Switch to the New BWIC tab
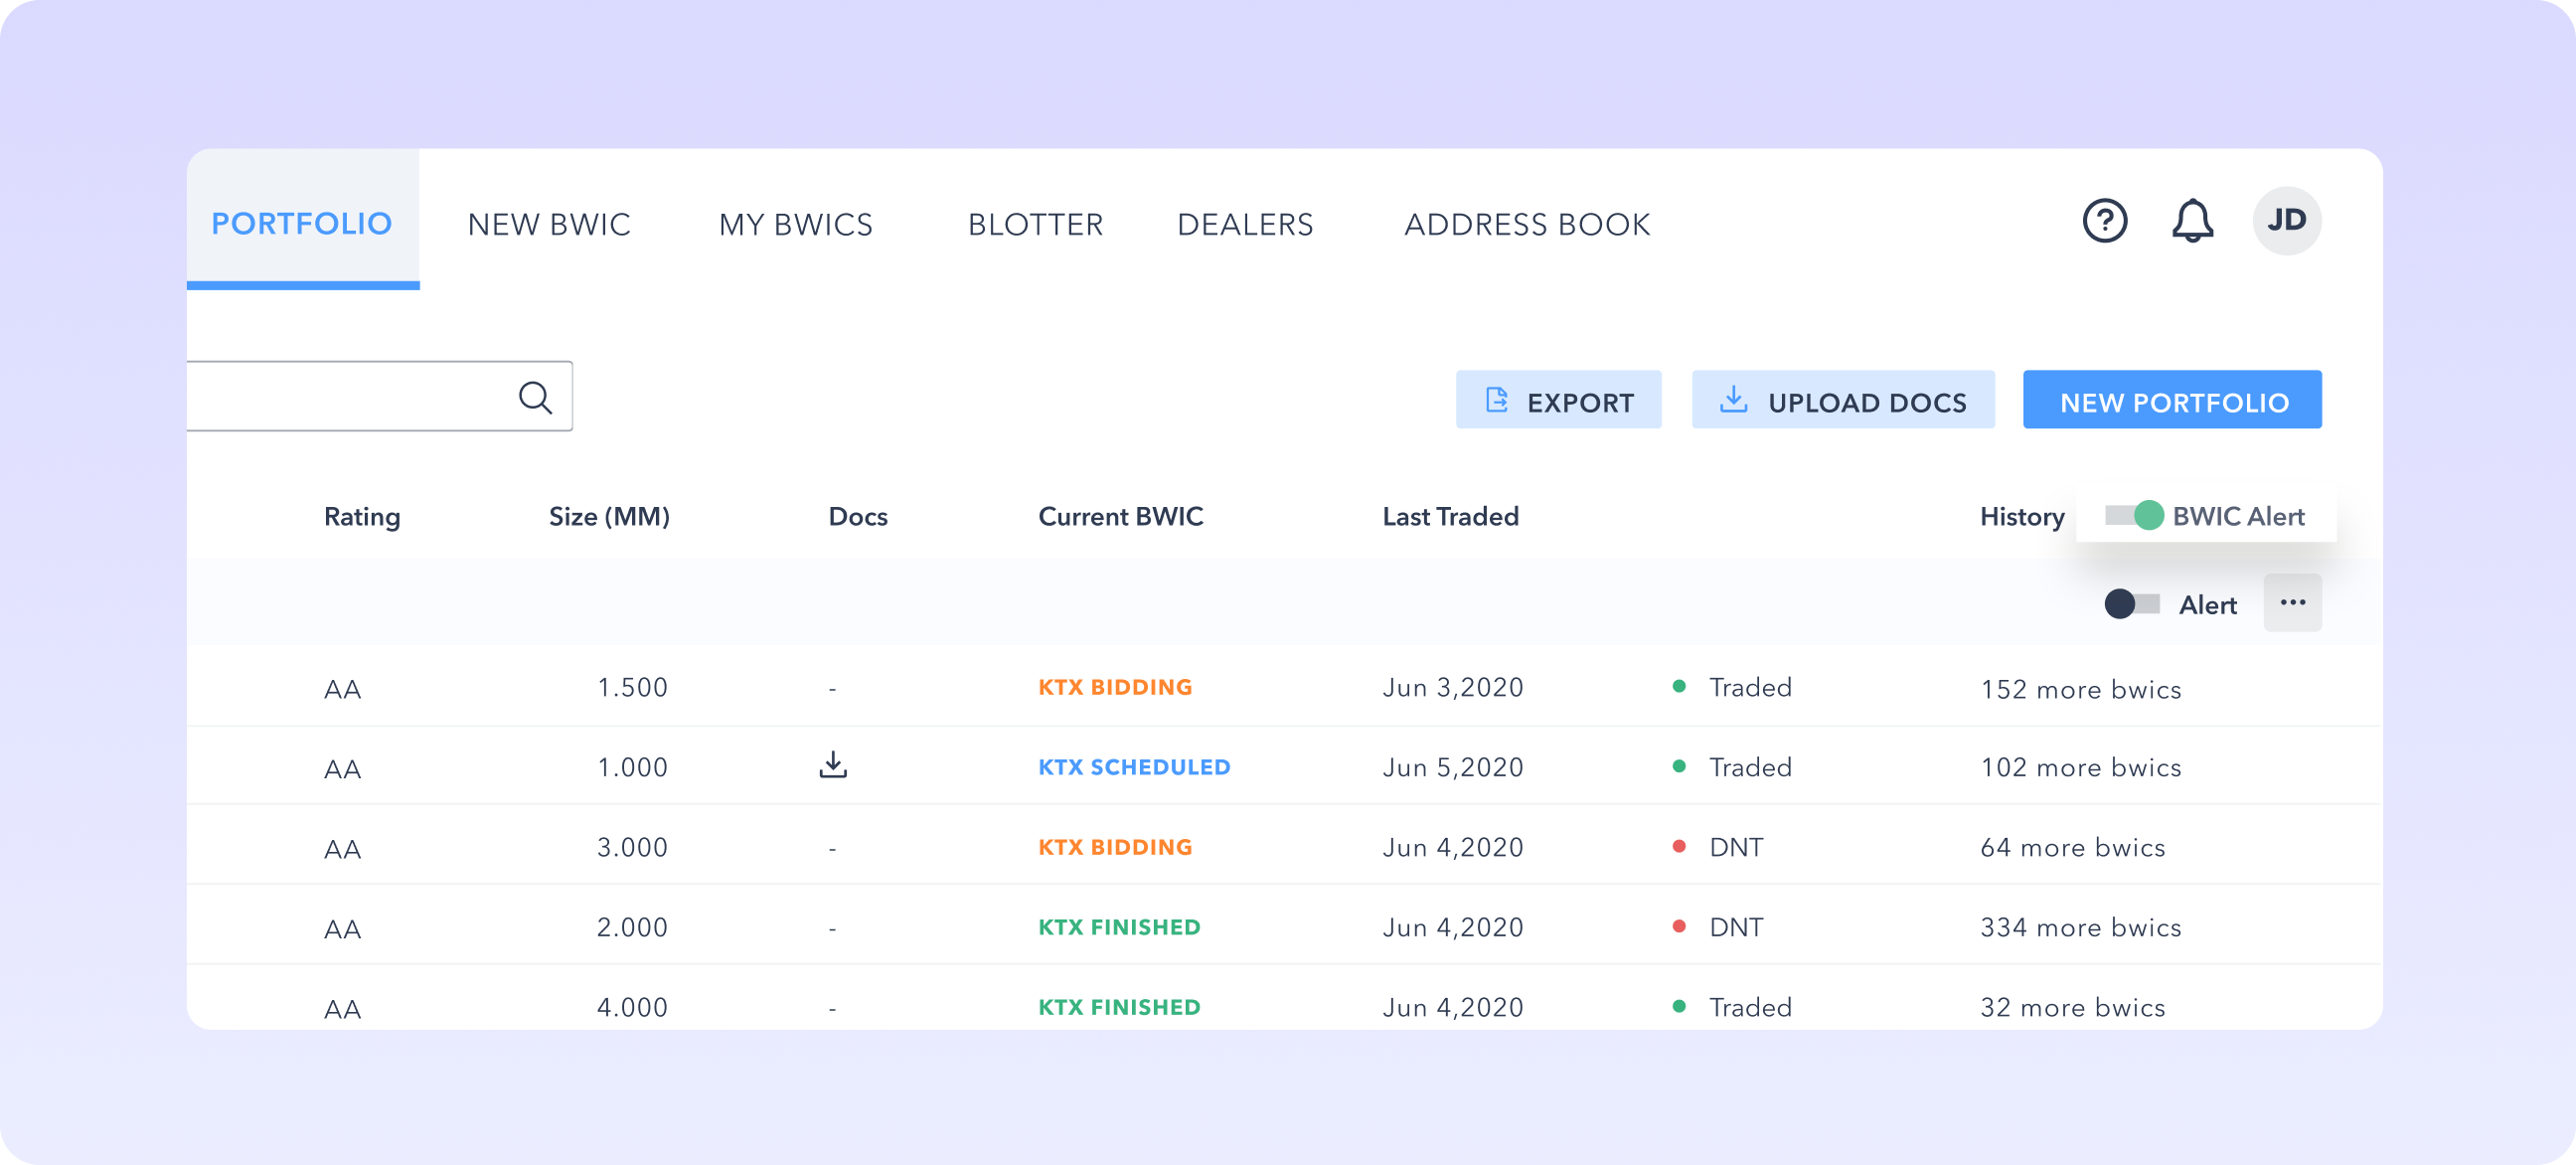Image resolution: width=2576 pixels, height=1165 pixels. (x=549, y=224)
